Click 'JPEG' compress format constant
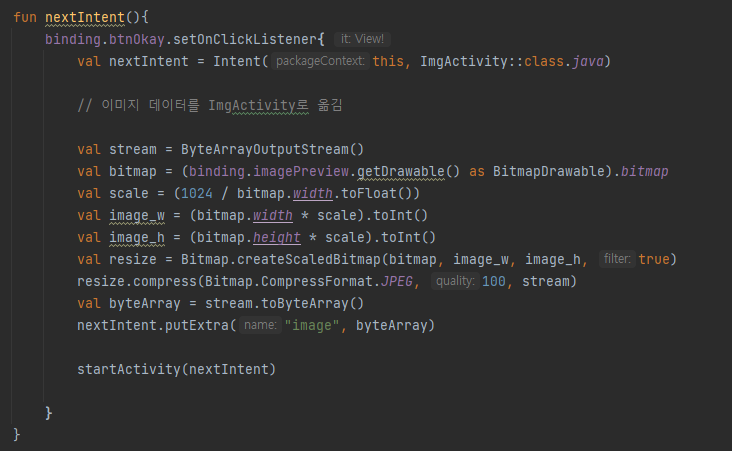 tap(396, 281)
